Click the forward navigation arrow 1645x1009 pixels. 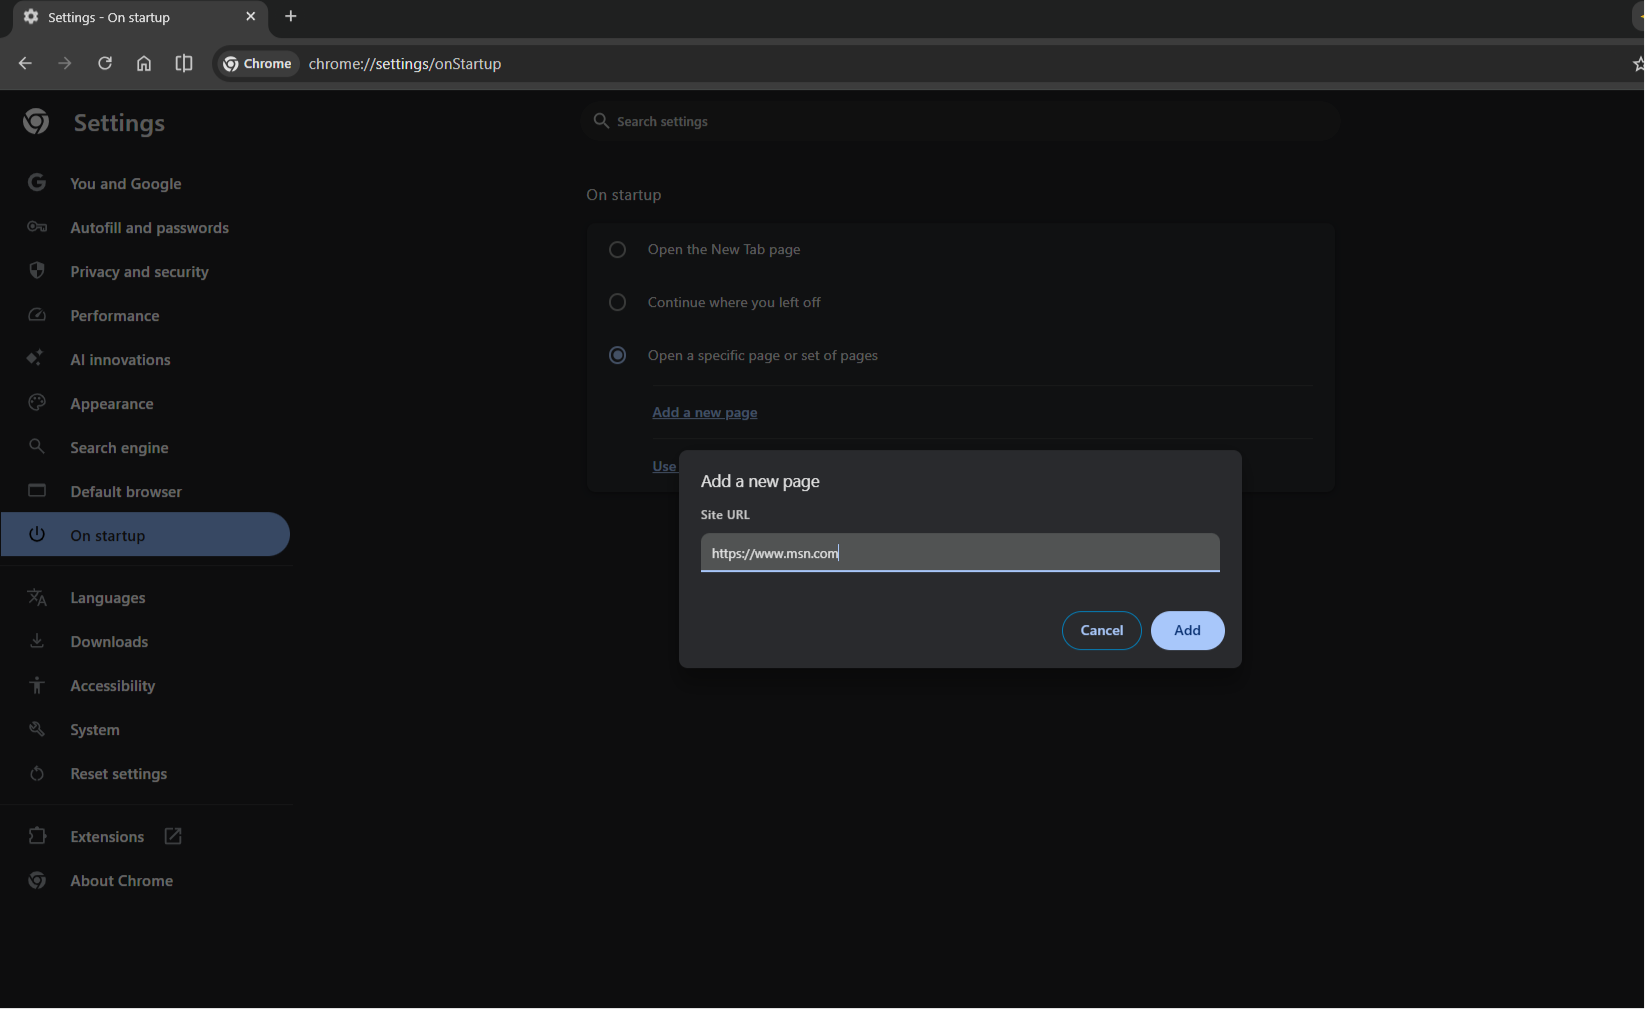pos(65,63)
